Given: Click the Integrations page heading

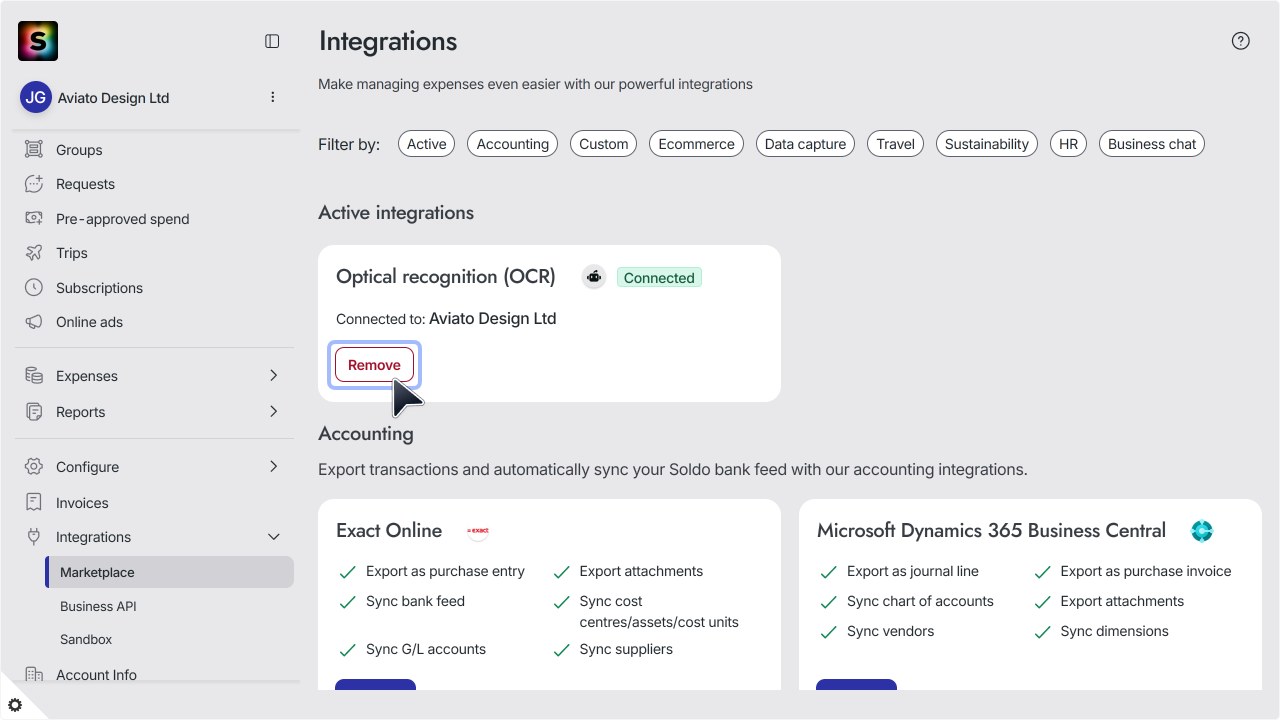Looking at the screenshot, I should point(388,41).
